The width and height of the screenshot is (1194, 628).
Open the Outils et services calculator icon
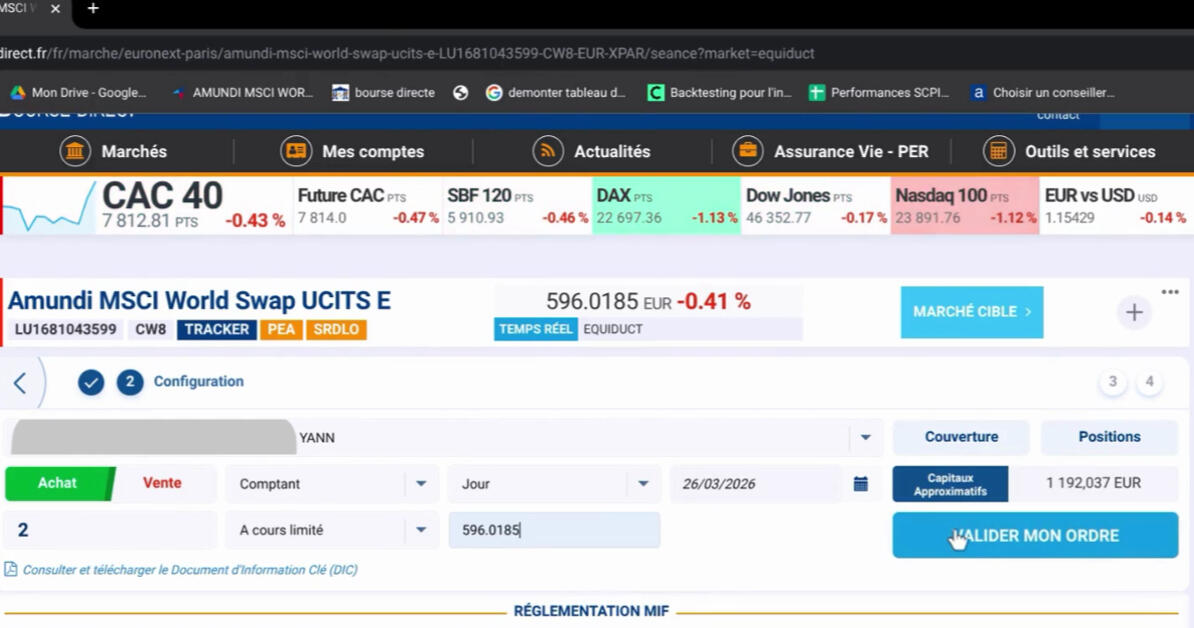coord(998,151)
